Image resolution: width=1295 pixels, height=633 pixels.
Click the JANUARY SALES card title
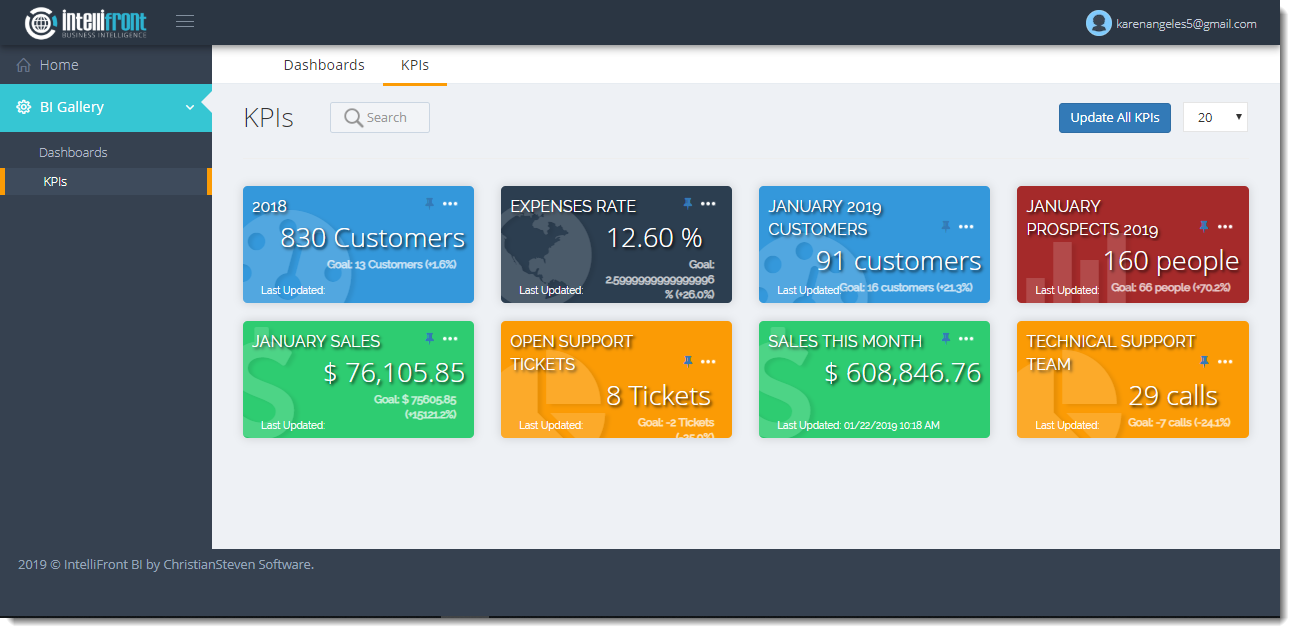(316, 341)
